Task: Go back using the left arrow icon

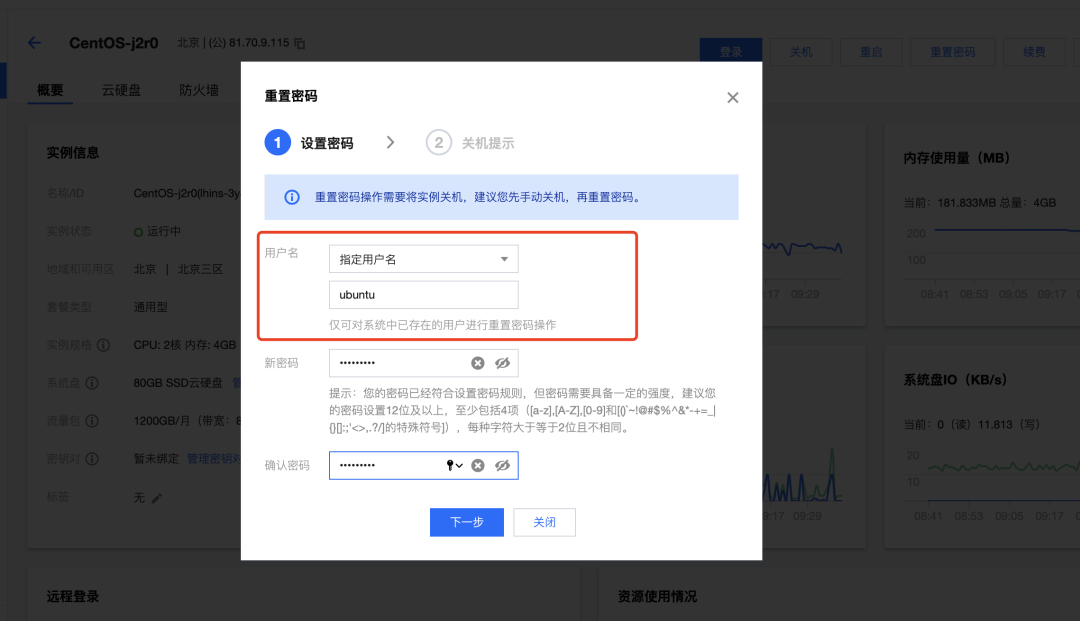Action: [34, 43]
